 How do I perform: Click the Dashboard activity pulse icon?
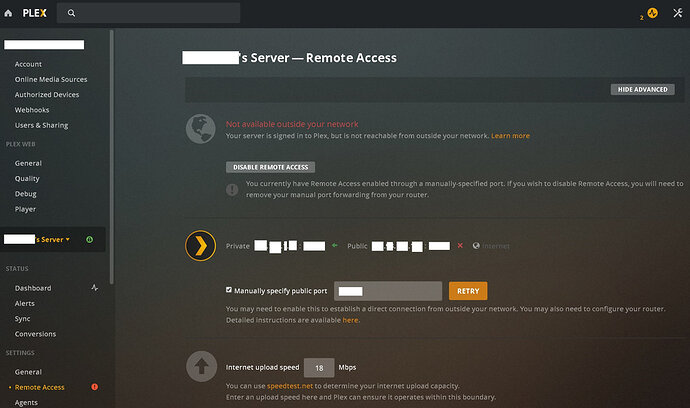tap(95, 288)
